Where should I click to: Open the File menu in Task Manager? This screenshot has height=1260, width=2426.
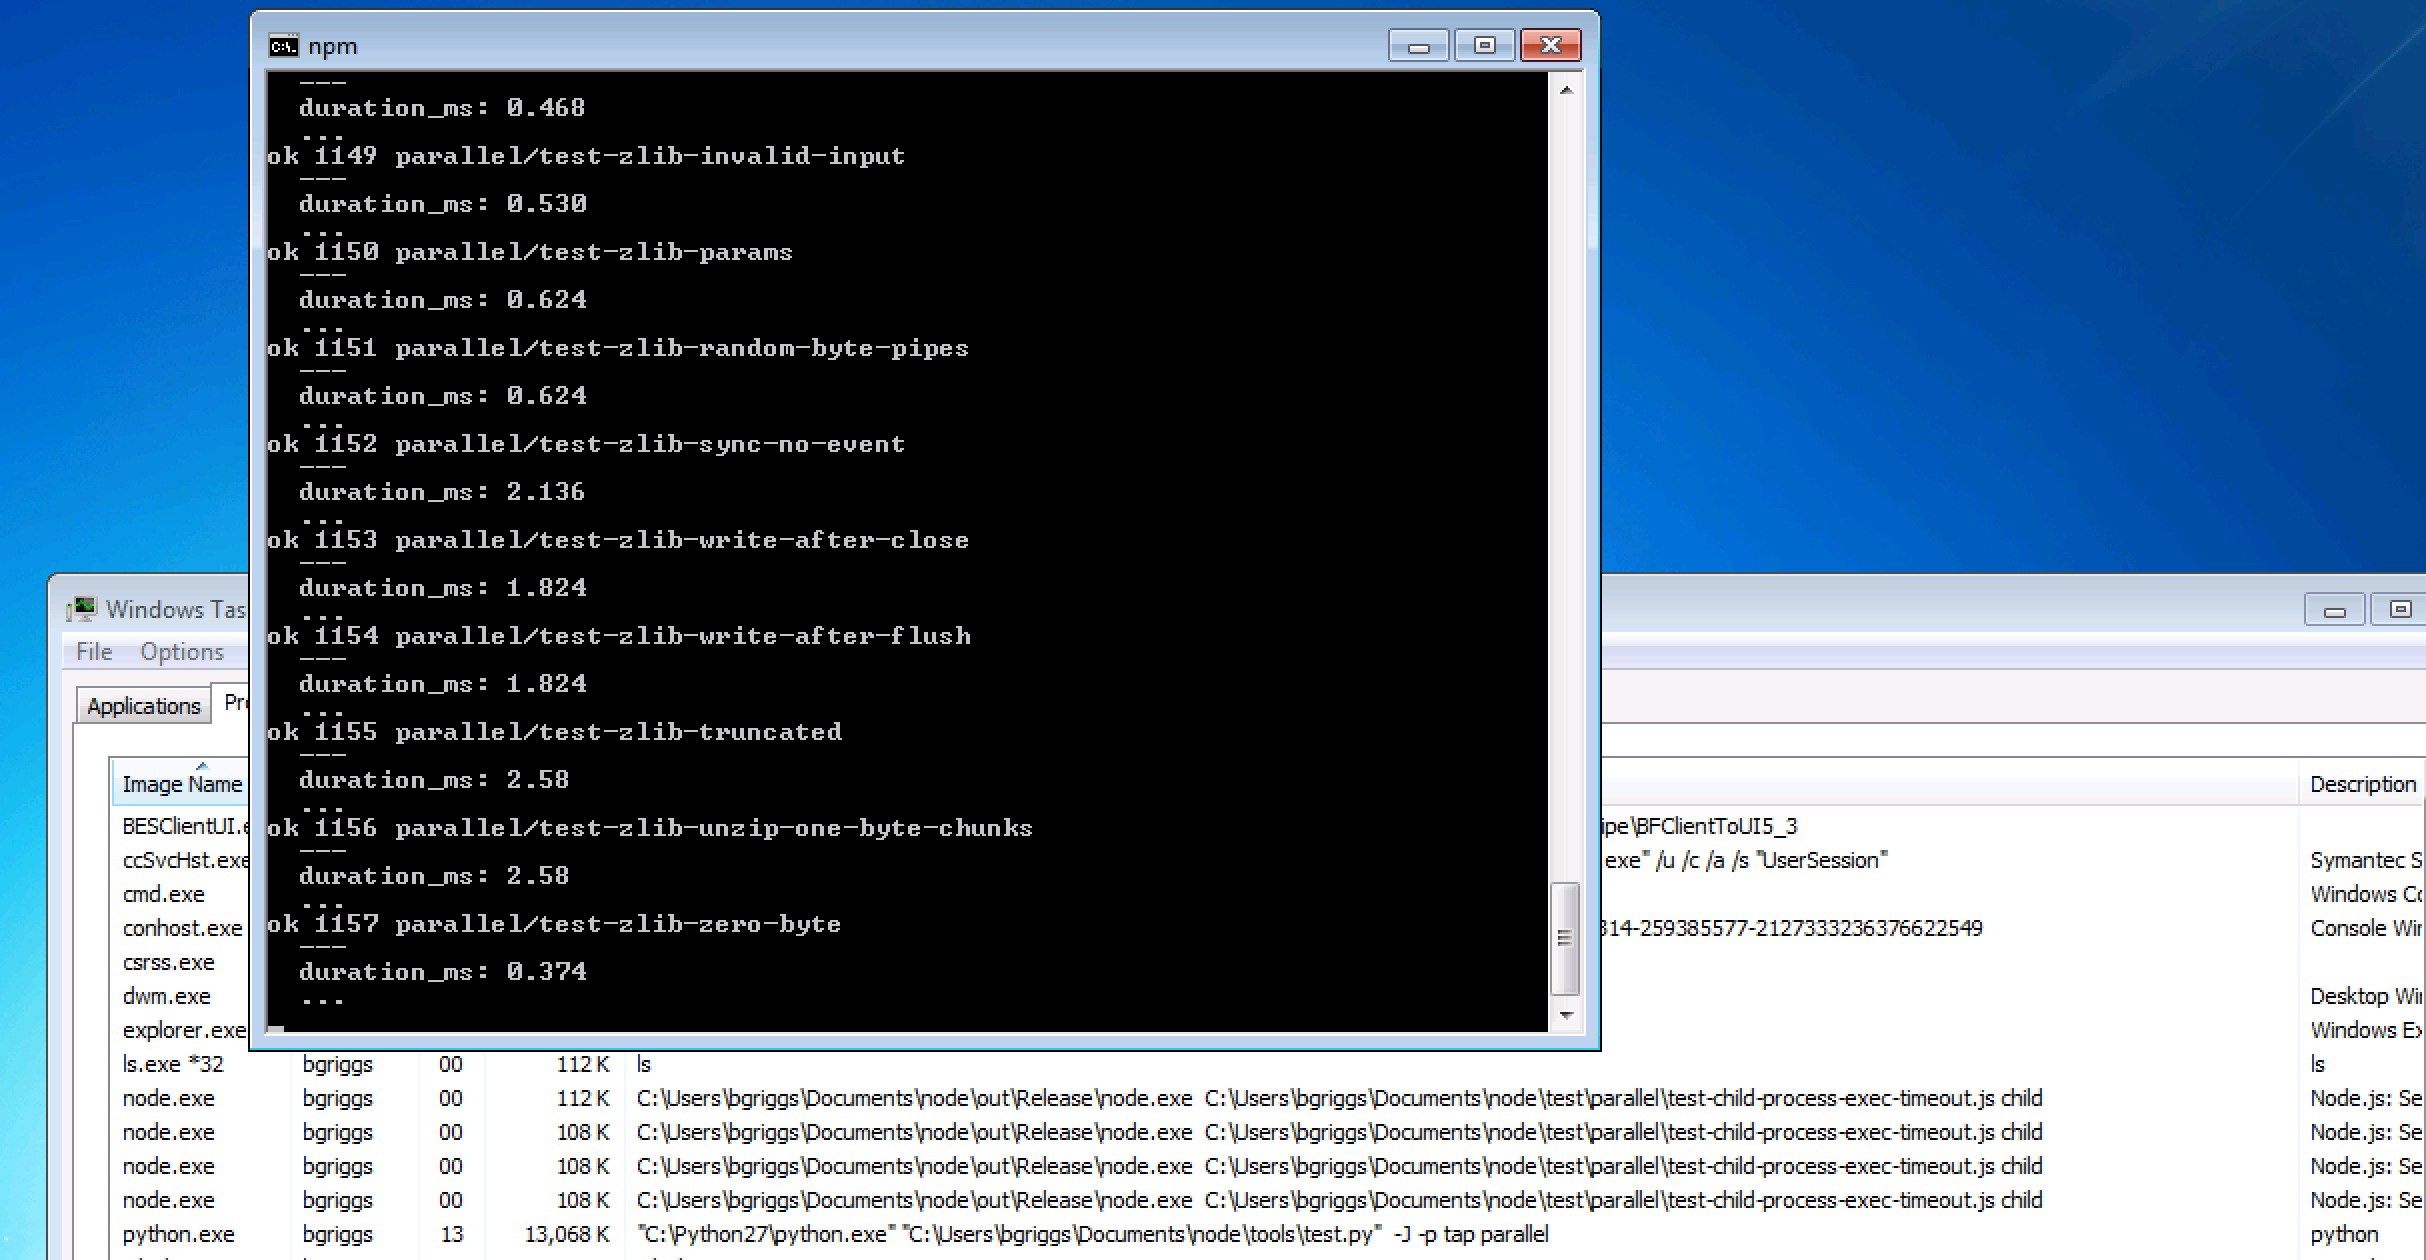94,652
